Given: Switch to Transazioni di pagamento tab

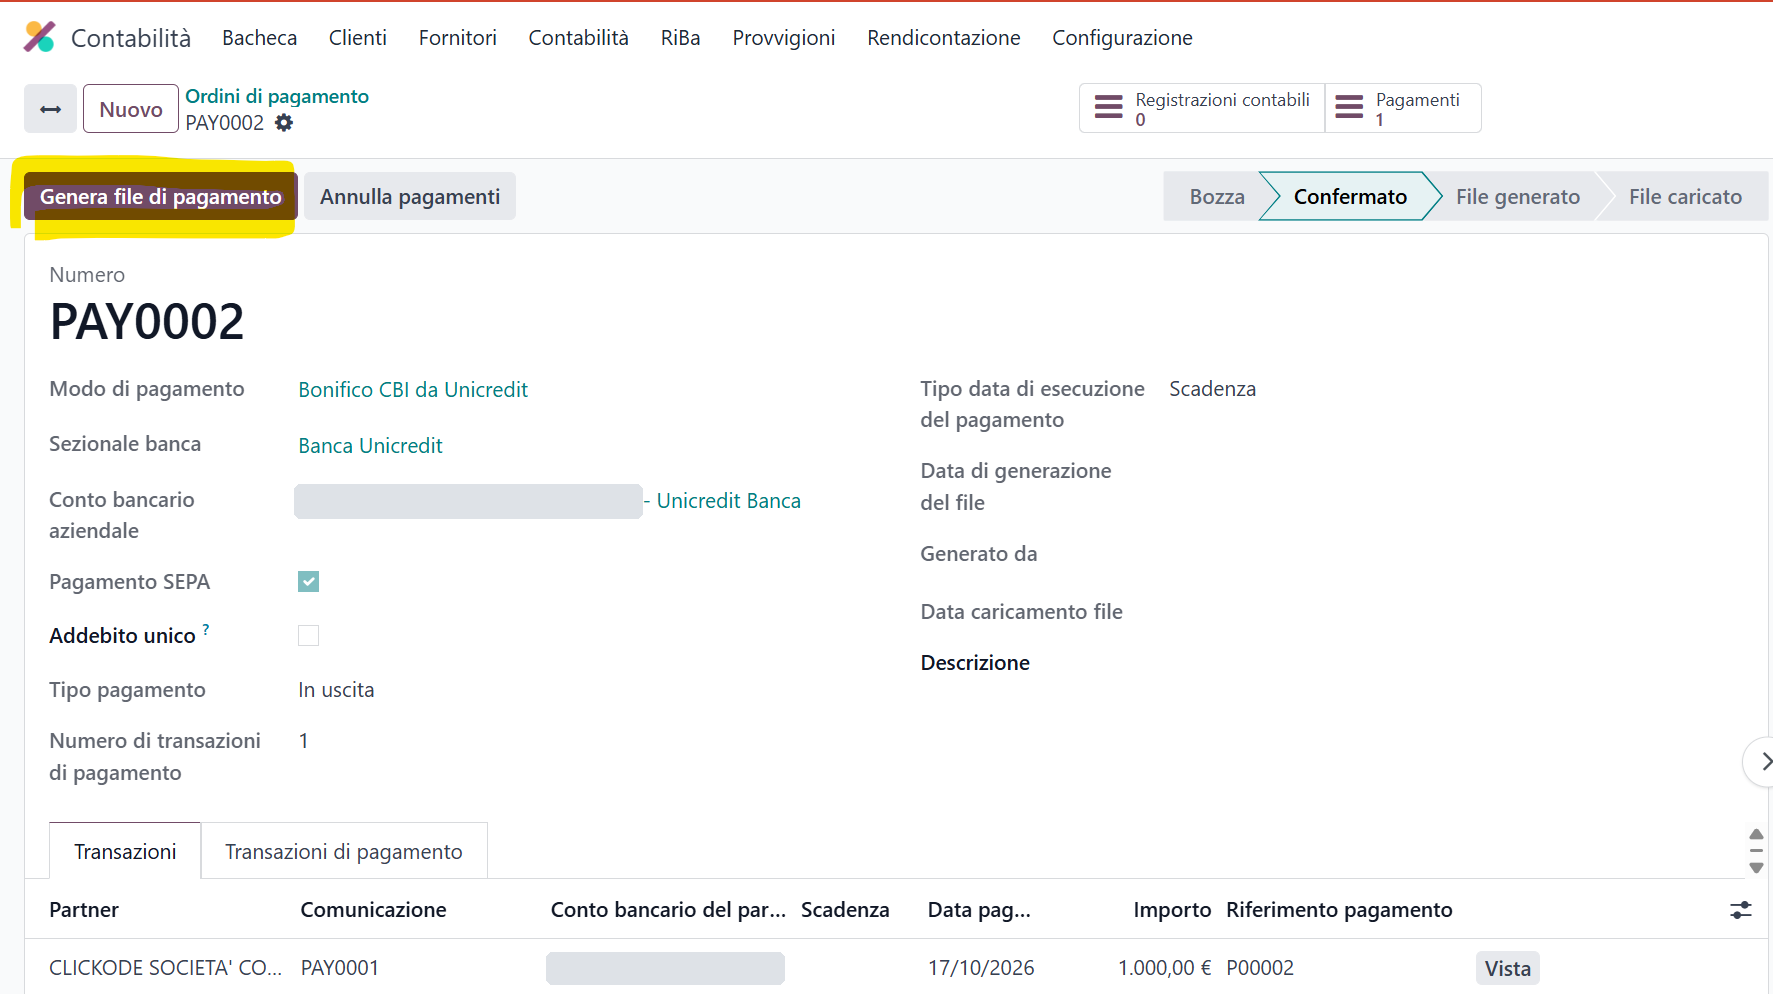Looking at the screenshot, I should coord(344,852).
